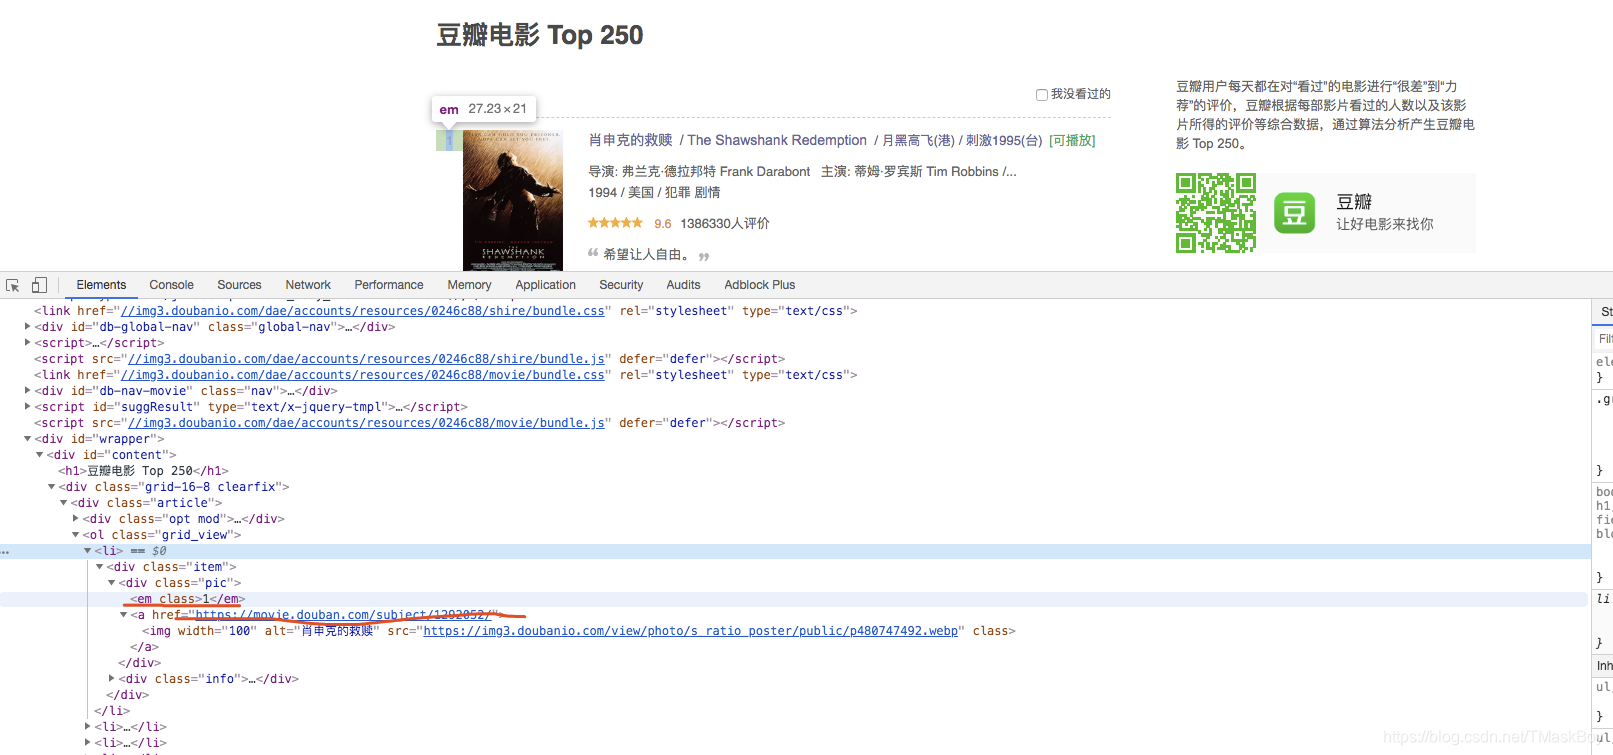Open the shire/bundle.css stylesheet link
The width and height of the screenshot is (1613, 755).
[x=363, y=311]
